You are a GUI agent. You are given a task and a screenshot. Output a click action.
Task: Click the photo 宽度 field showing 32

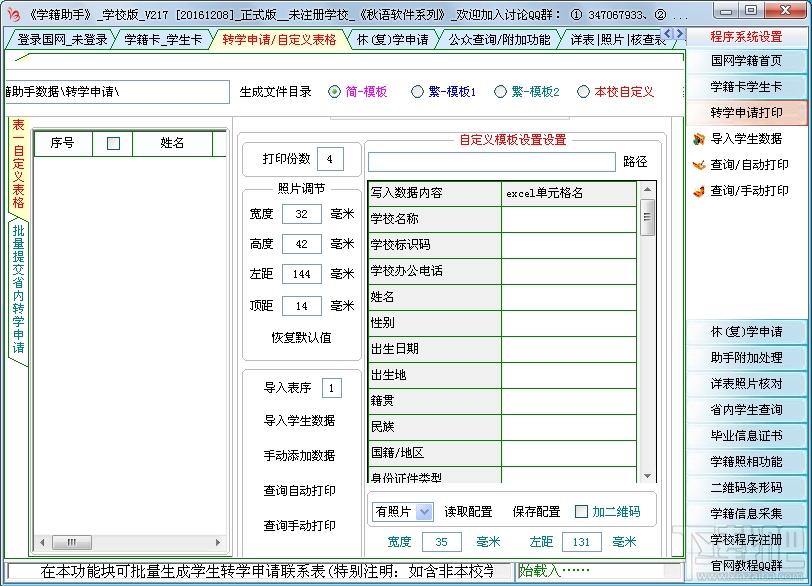(302, 214)
